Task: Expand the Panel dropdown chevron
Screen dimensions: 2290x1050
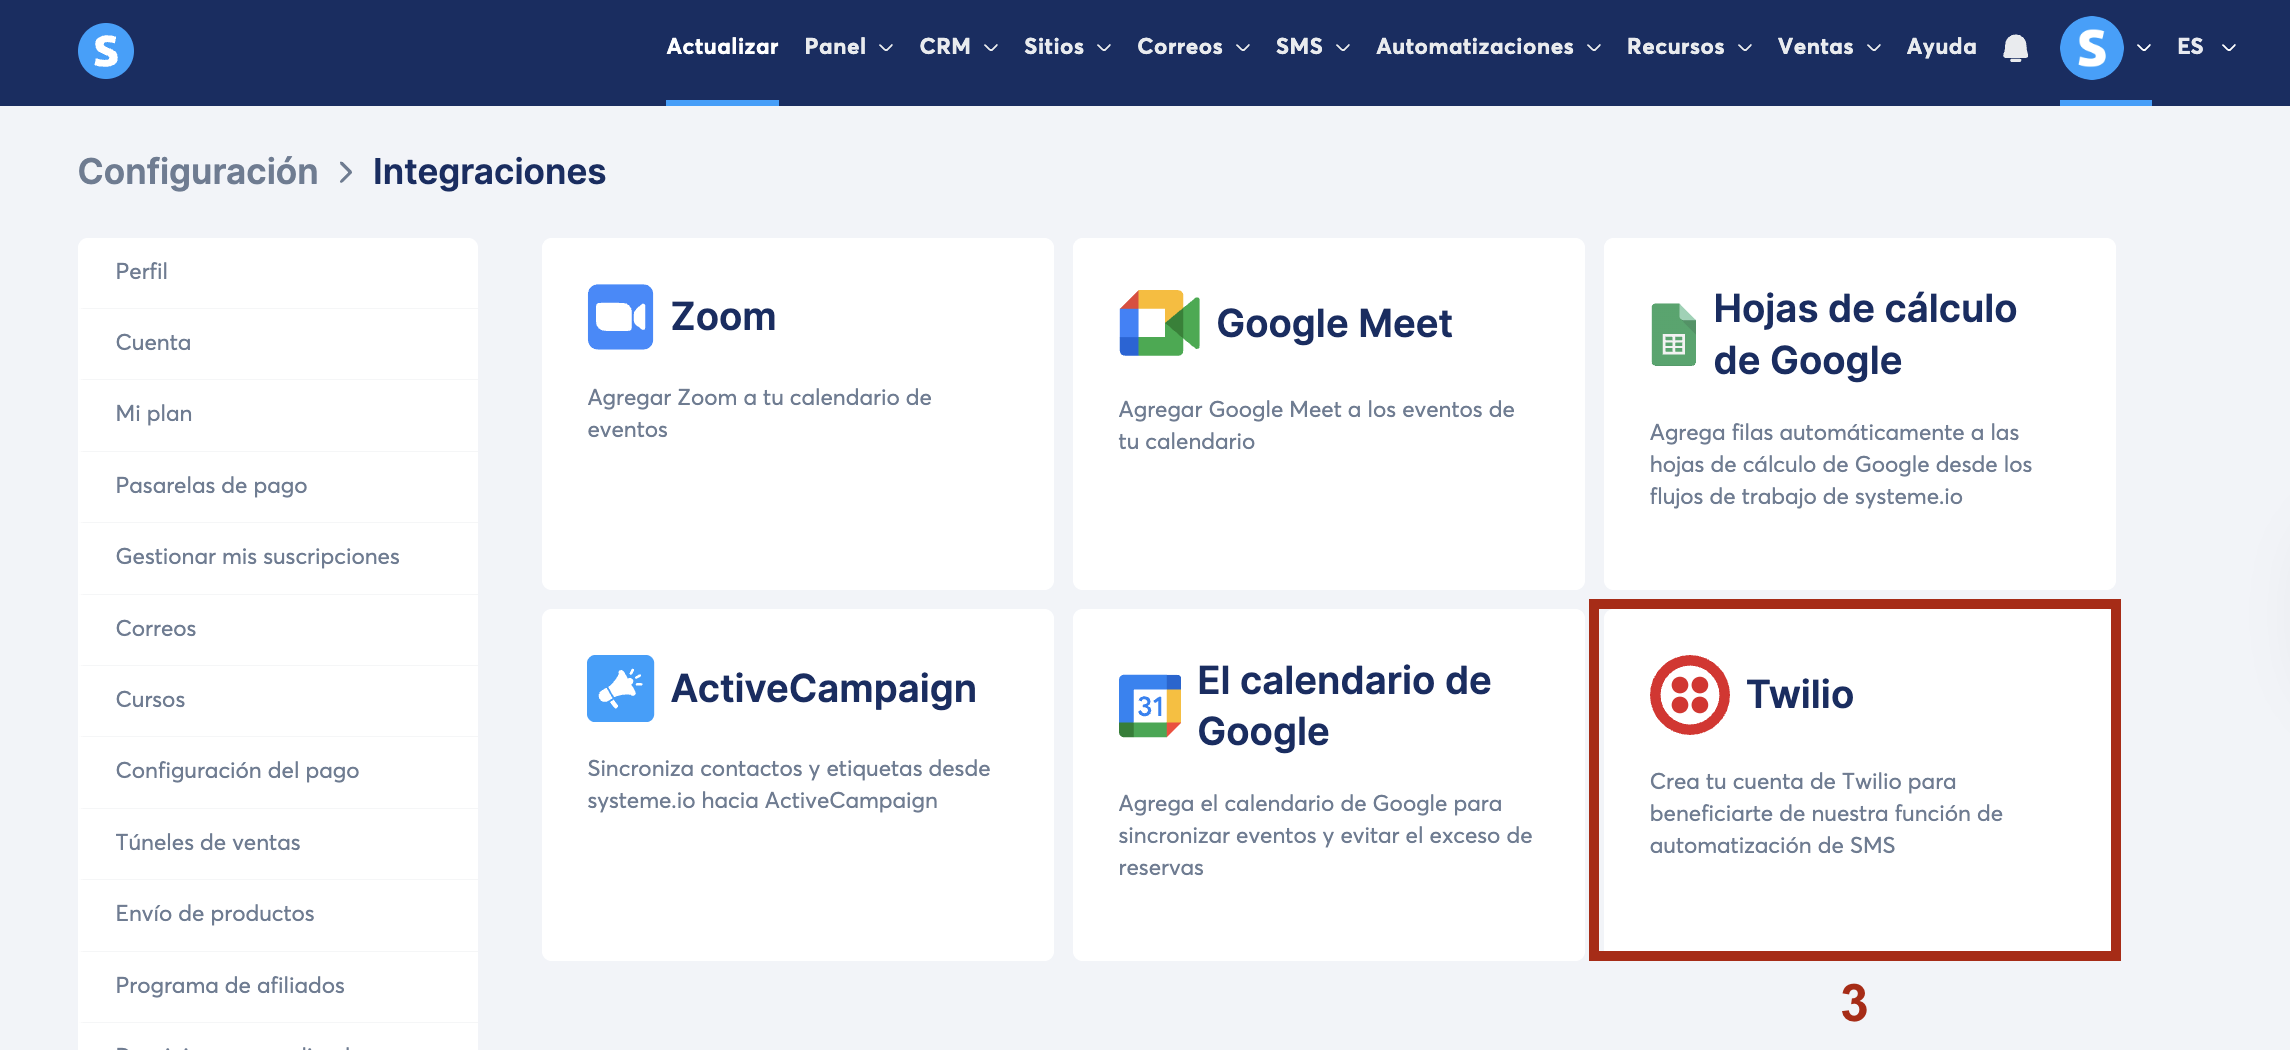Action: pyautogui.click(x=886, y=48)
